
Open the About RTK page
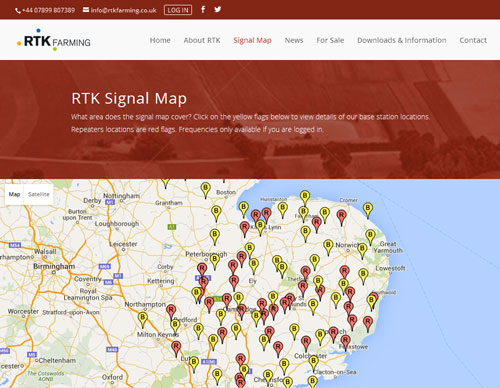click(x=202, y=40)
